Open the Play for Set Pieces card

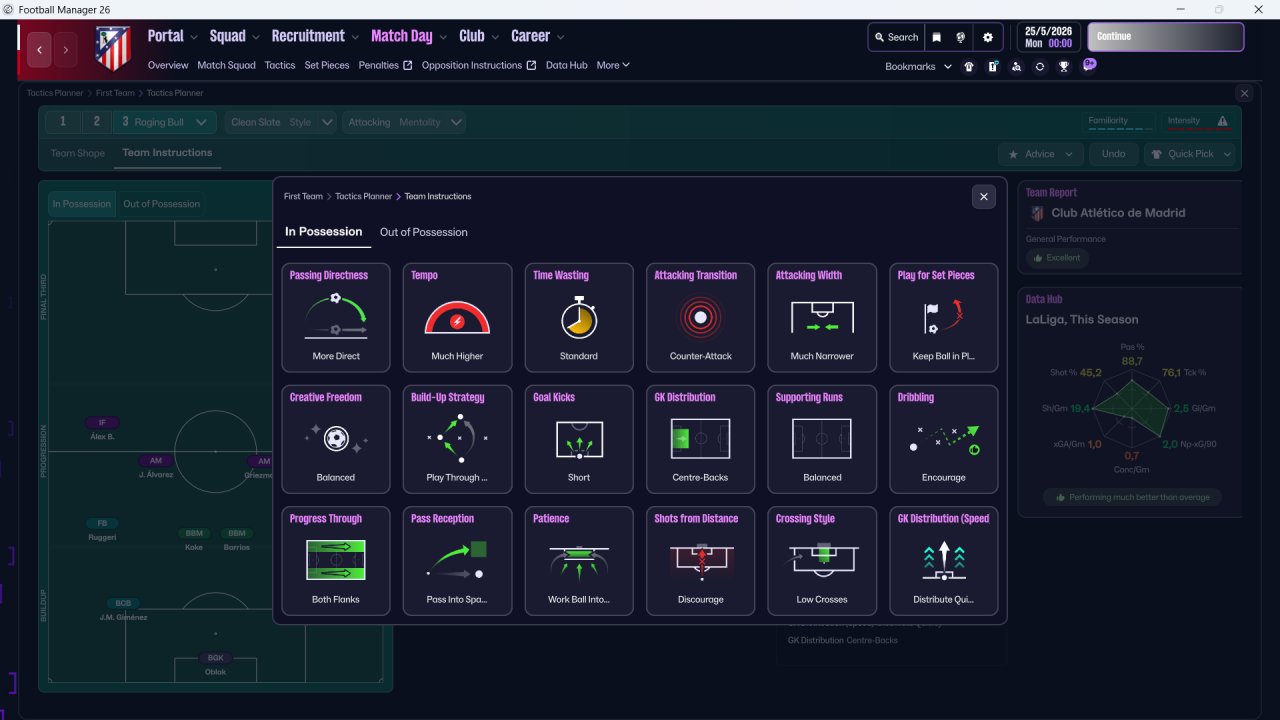[x=943, y=318]
